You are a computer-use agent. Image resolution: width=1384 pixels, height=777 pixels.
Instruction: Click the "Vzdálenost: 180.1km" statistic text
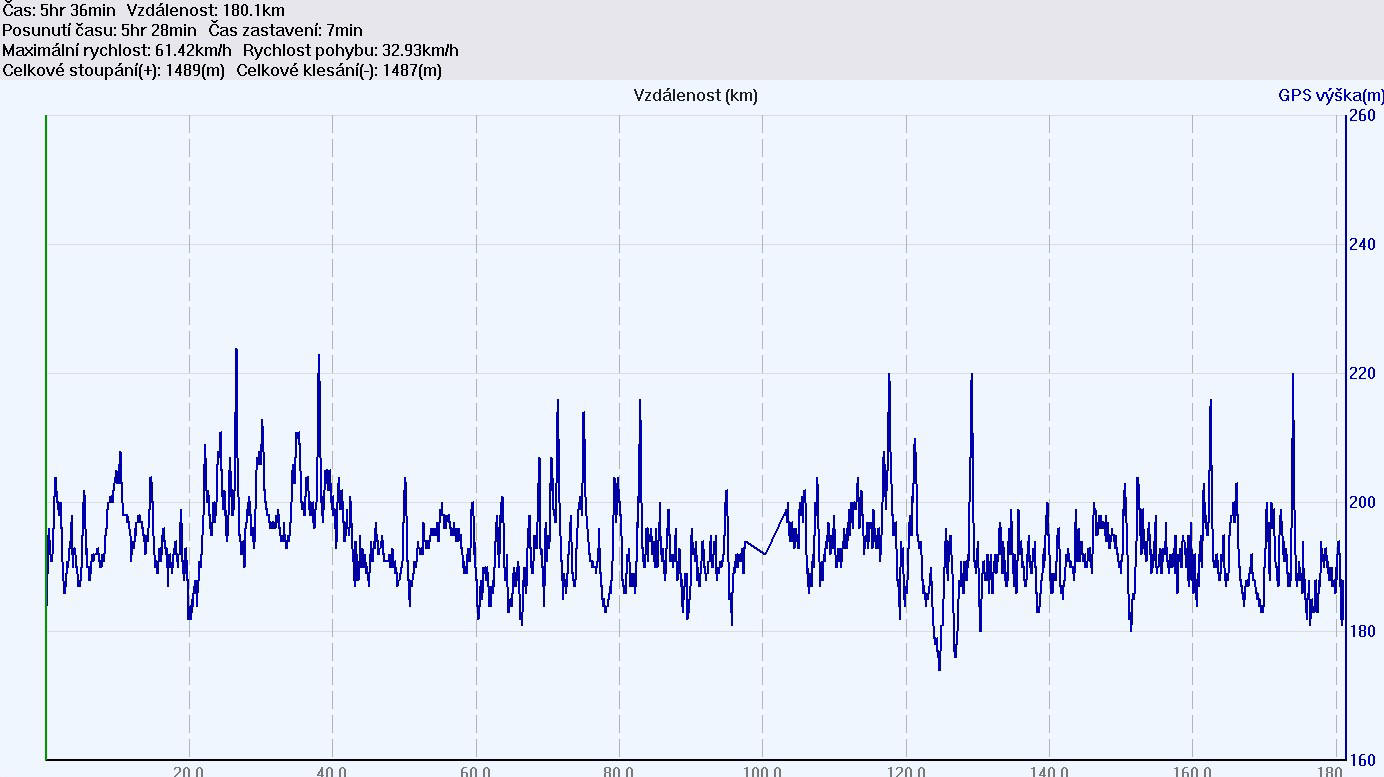205,11
